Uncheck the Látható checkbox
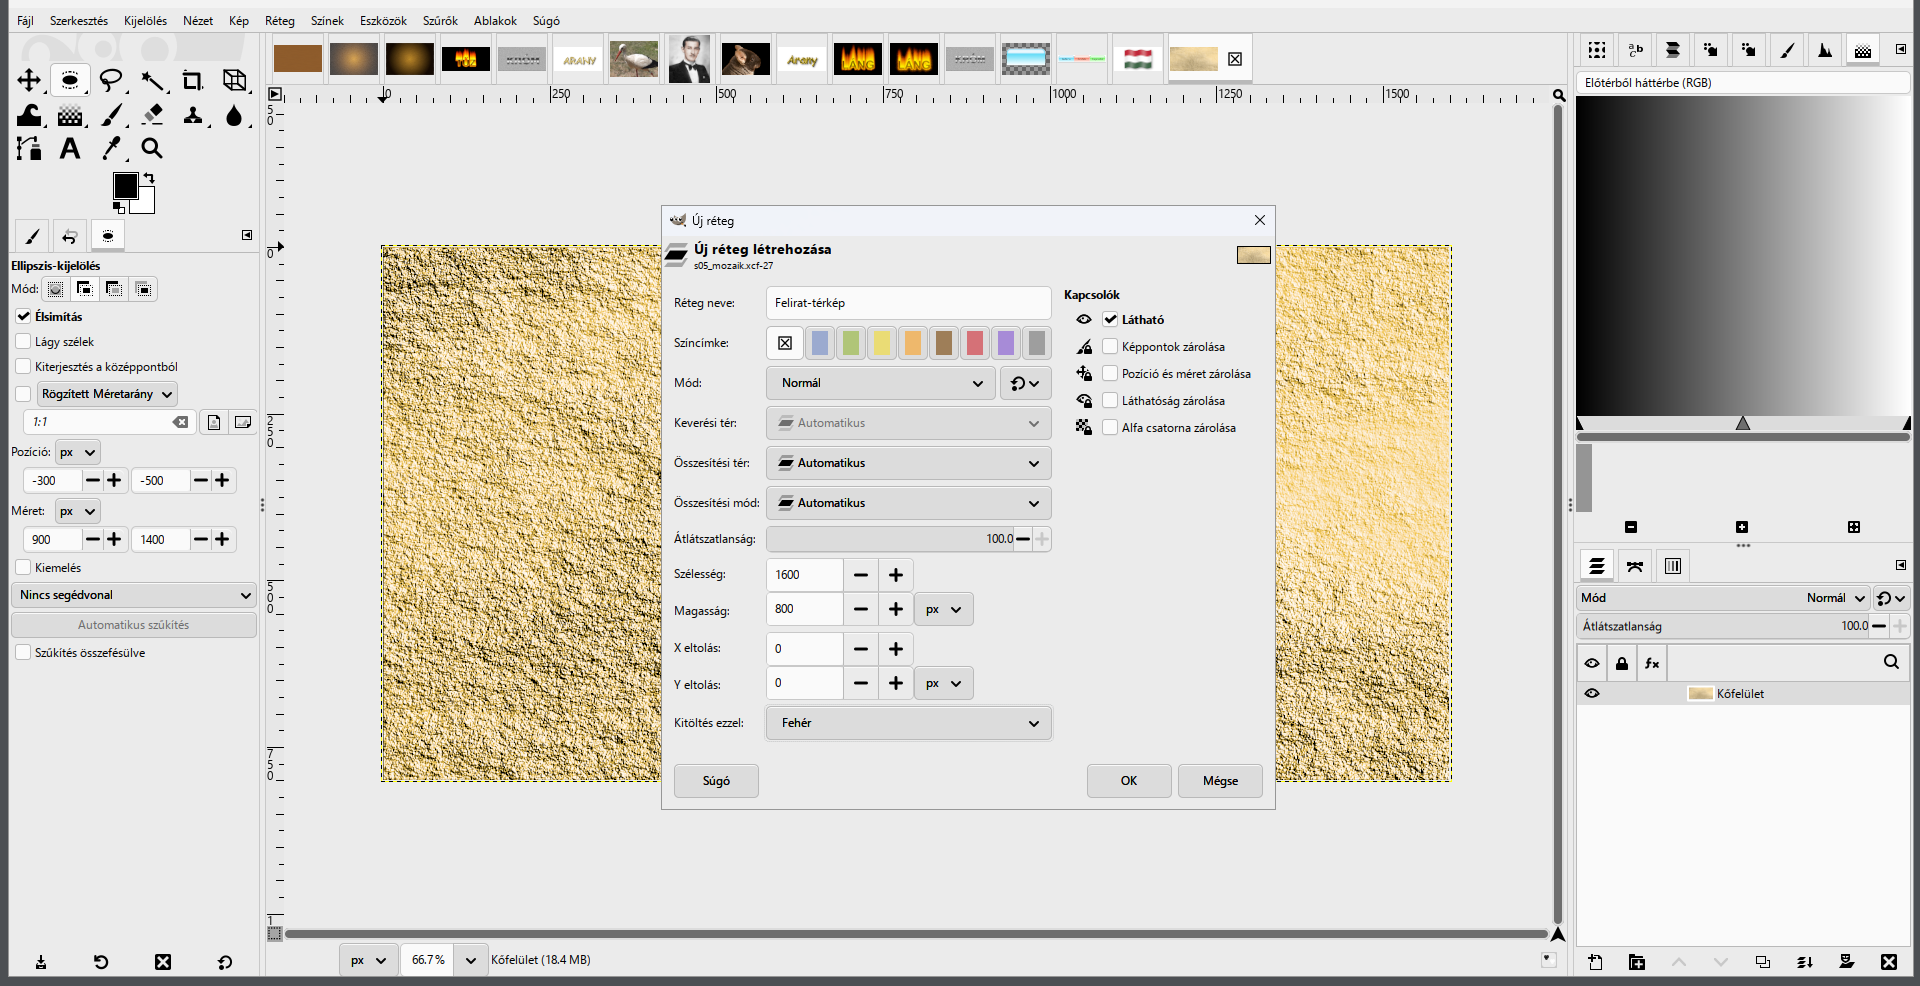The image size is (1920, 986). tap(1110, 320)
